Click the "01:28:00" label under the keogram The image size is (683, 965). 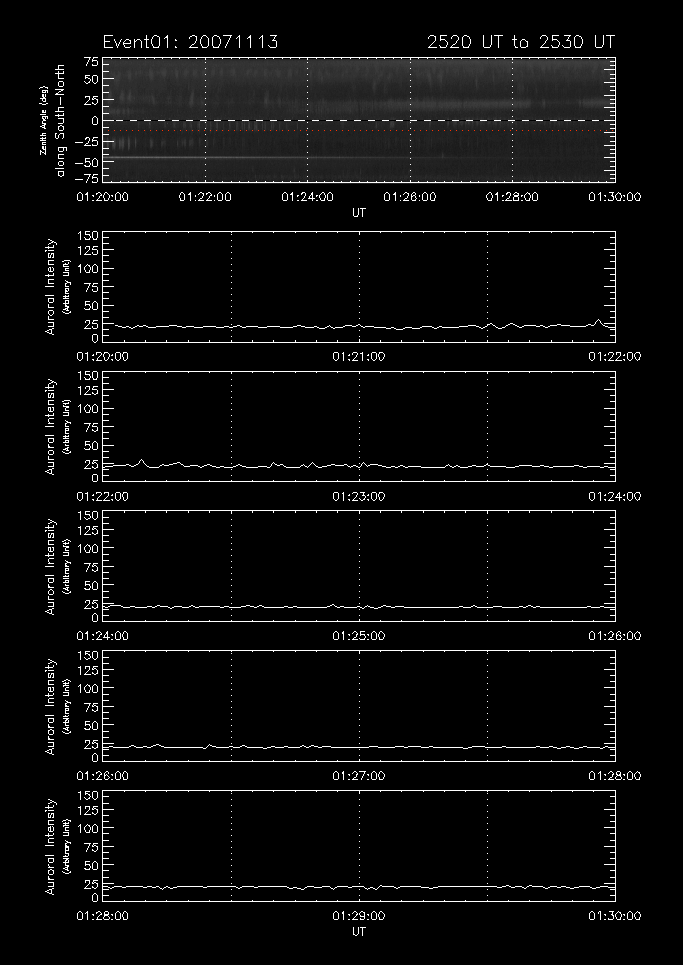(512, 197)
